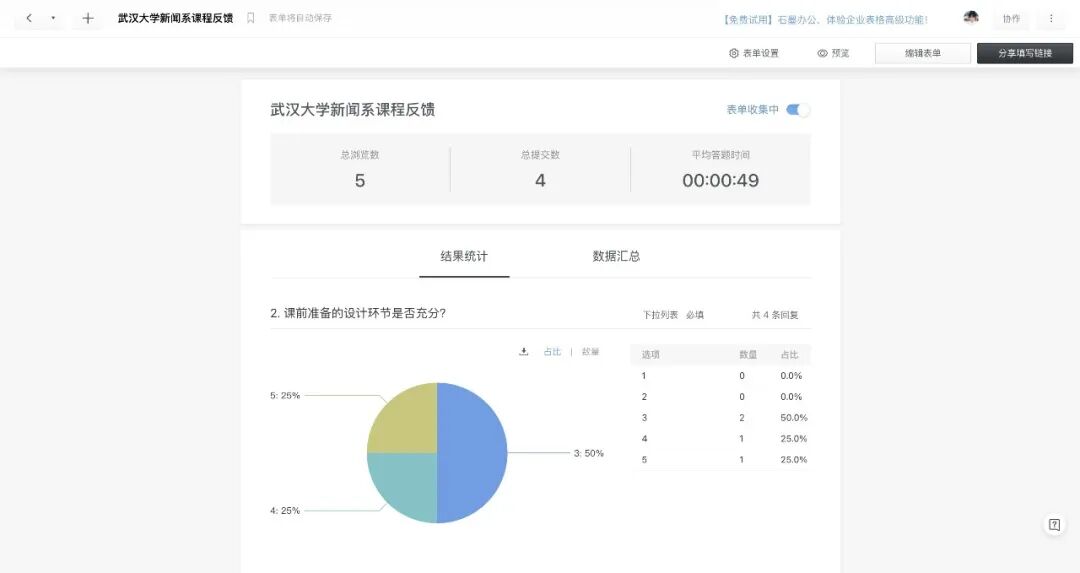Screen dimensions: 1080x573
Task: Click the 选项 column header
Action: coord(650,355)
